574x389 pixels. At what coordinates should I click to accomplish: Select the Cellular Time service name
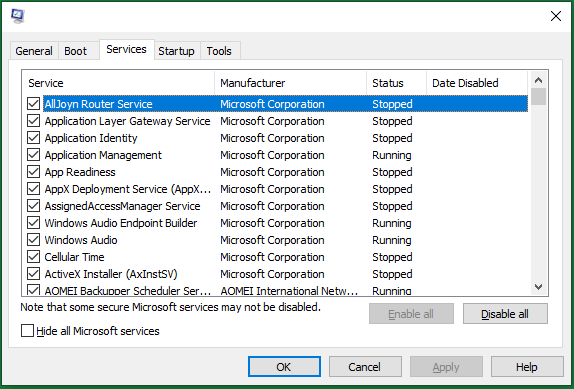[74, 257]
